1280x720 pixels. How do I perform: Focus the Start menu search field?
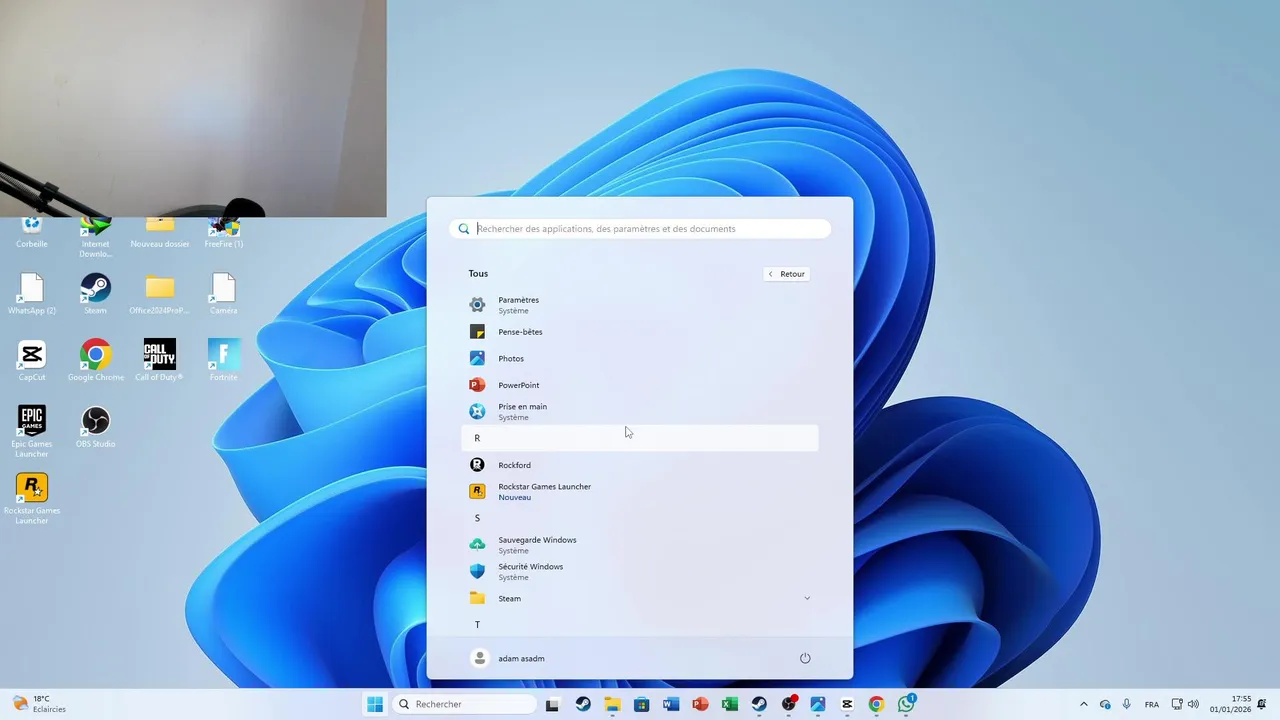[x=640, y=229]
